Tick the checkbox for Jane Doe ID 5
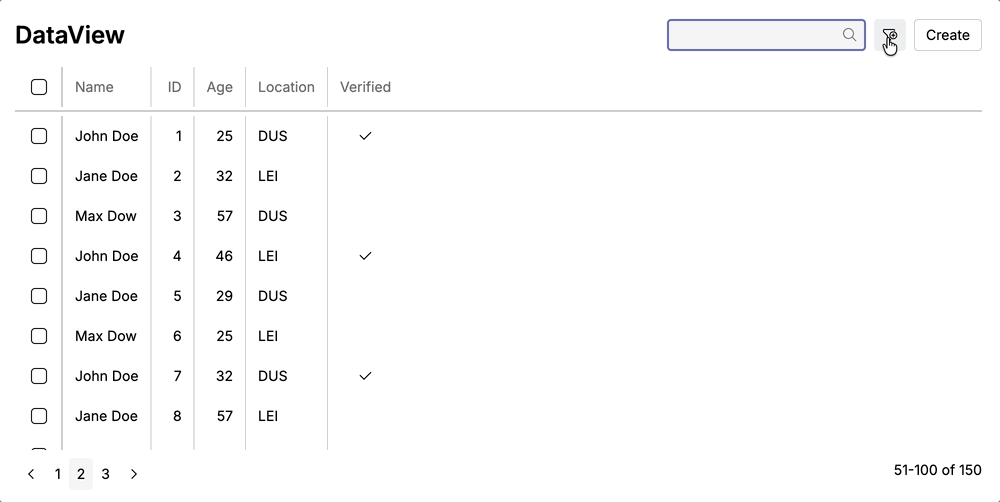Image resolution: width=1000 pixels, height=502 pixels. pyautogui.click(x=39, y=296)
